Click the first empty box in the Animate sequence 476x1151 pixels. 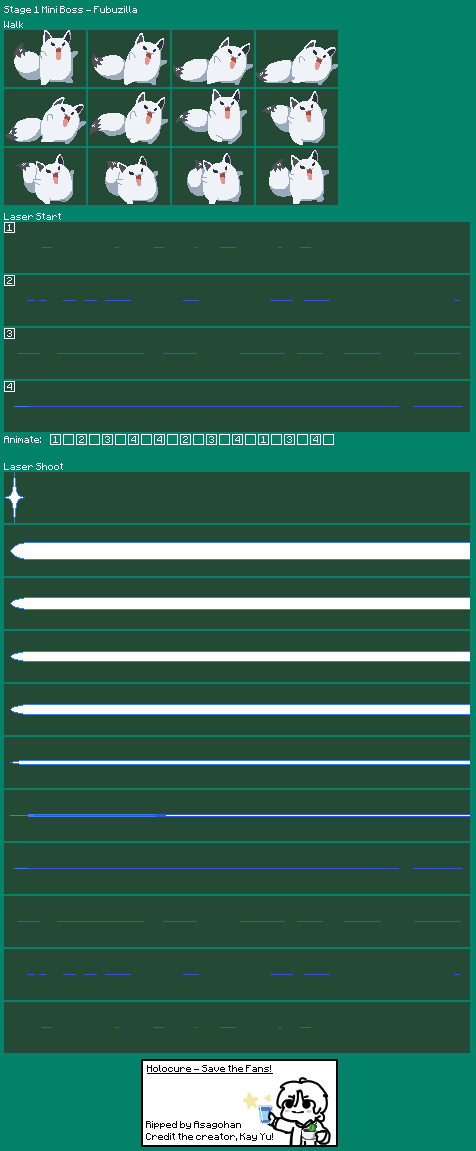68,440
